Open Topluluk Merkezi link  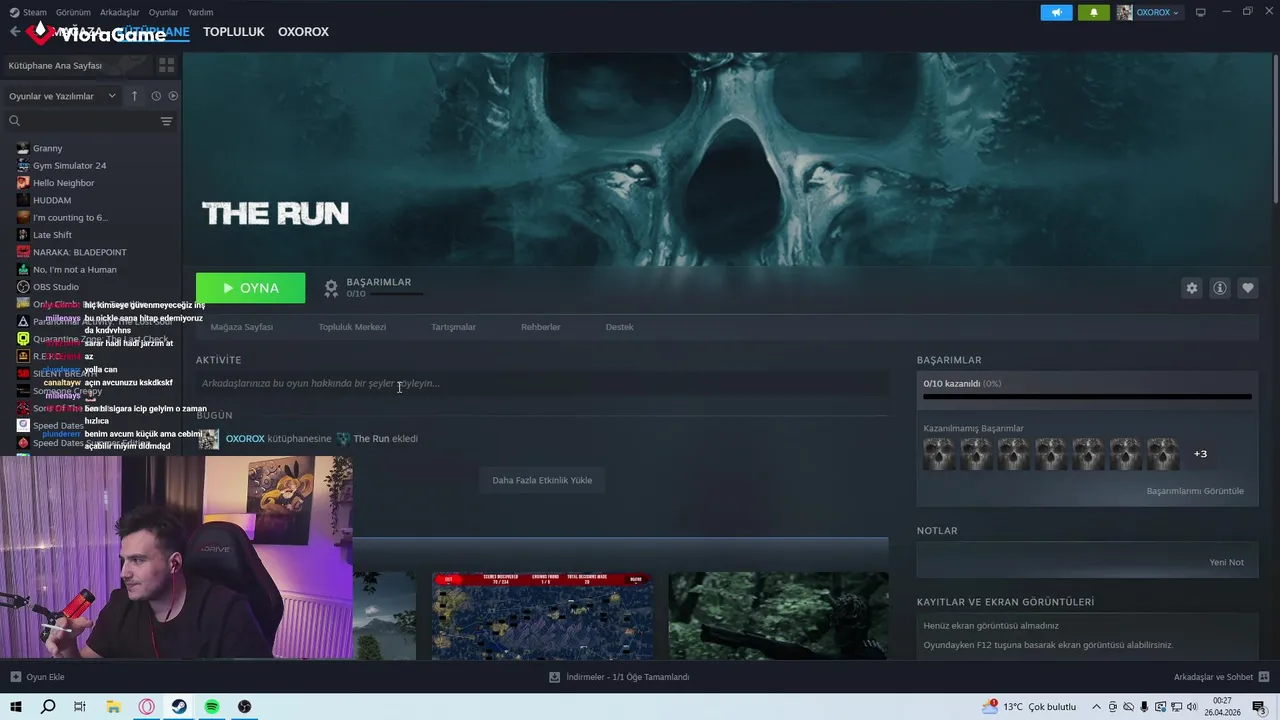tap(352, 327)
